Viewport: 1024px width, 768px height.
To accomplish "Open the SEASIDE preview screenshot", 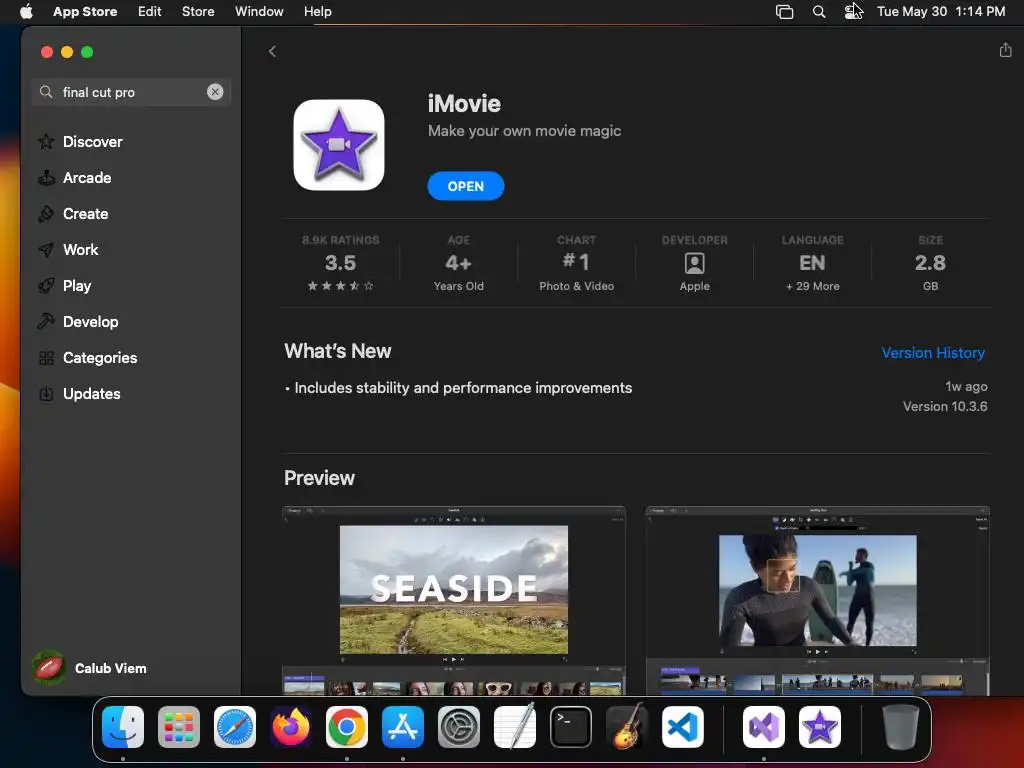I will (x=454, y=600).
